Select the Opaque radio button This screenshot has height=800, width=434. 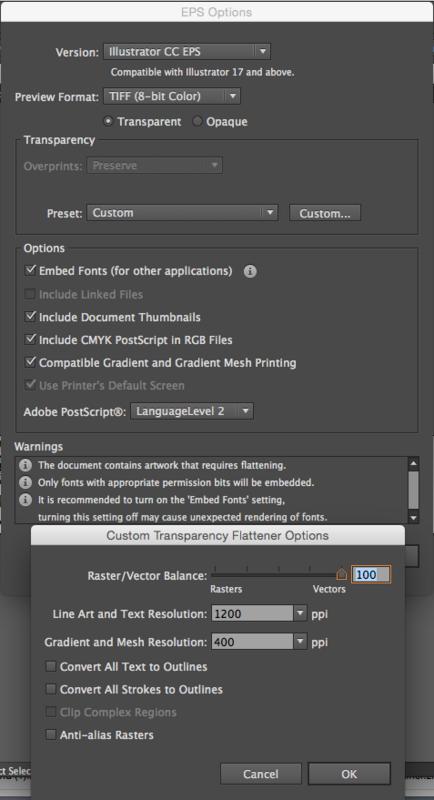coord(197,122)
